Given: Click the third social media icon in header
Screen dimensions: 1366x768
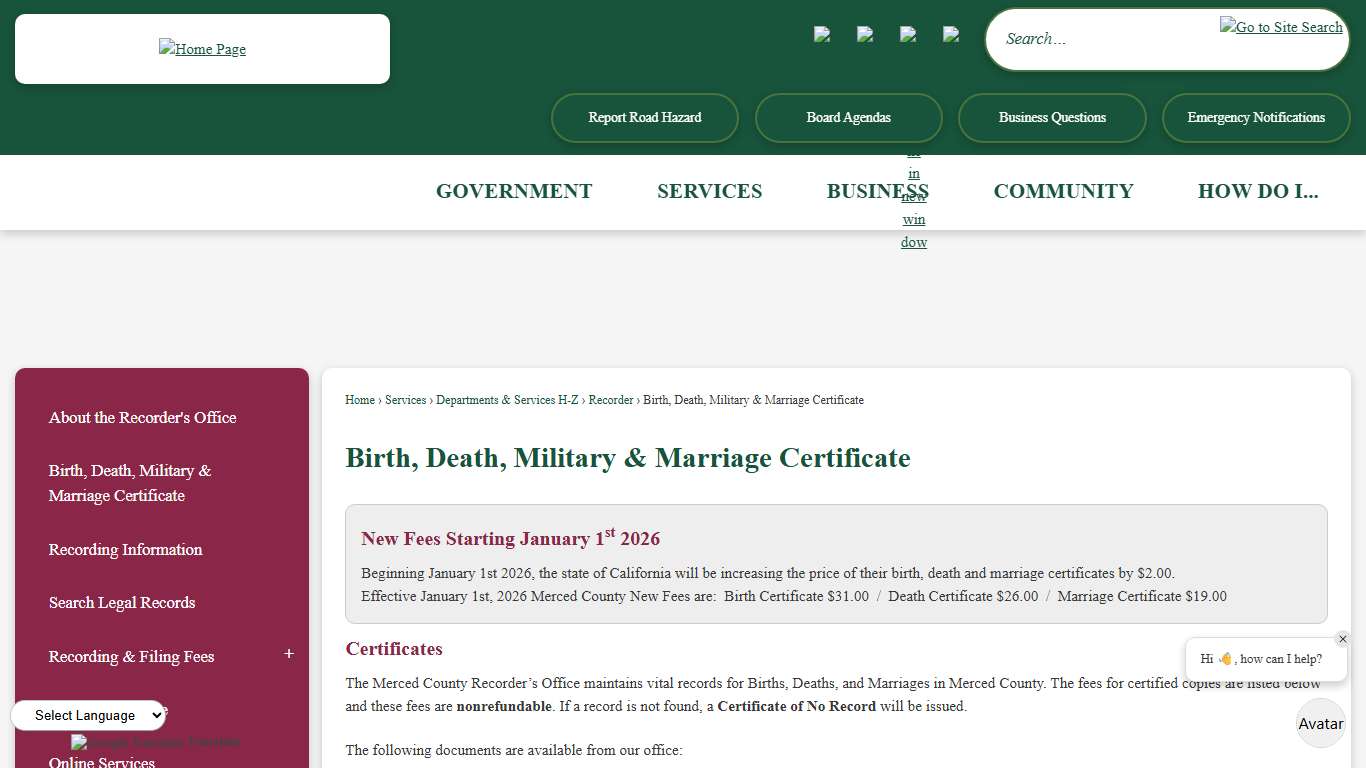Looking at the screenshot, I should [908, 34].
